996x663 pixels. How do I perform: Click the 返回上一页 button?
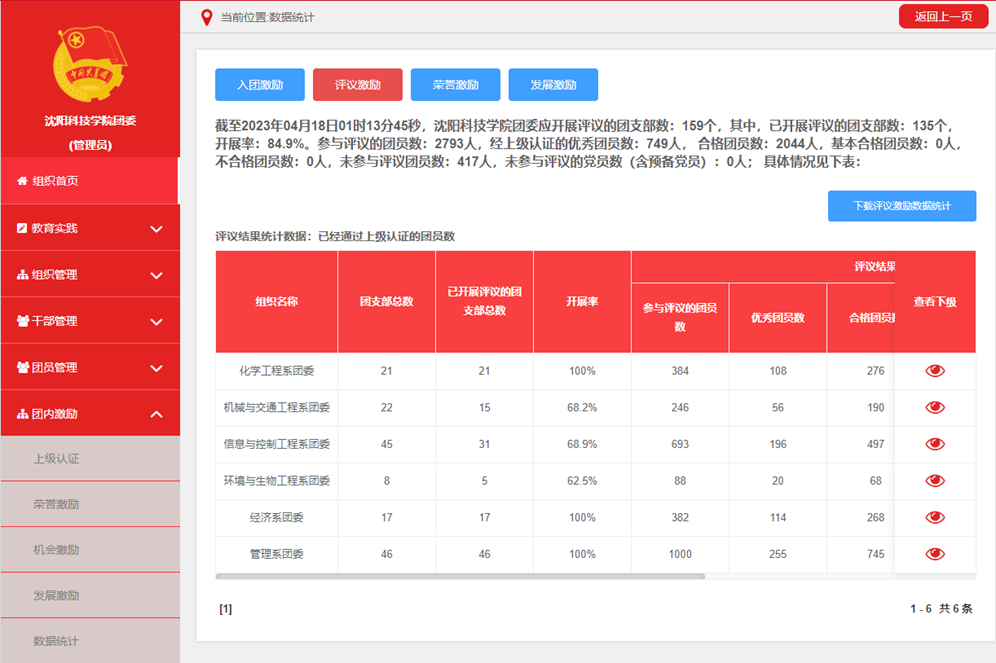935,17
